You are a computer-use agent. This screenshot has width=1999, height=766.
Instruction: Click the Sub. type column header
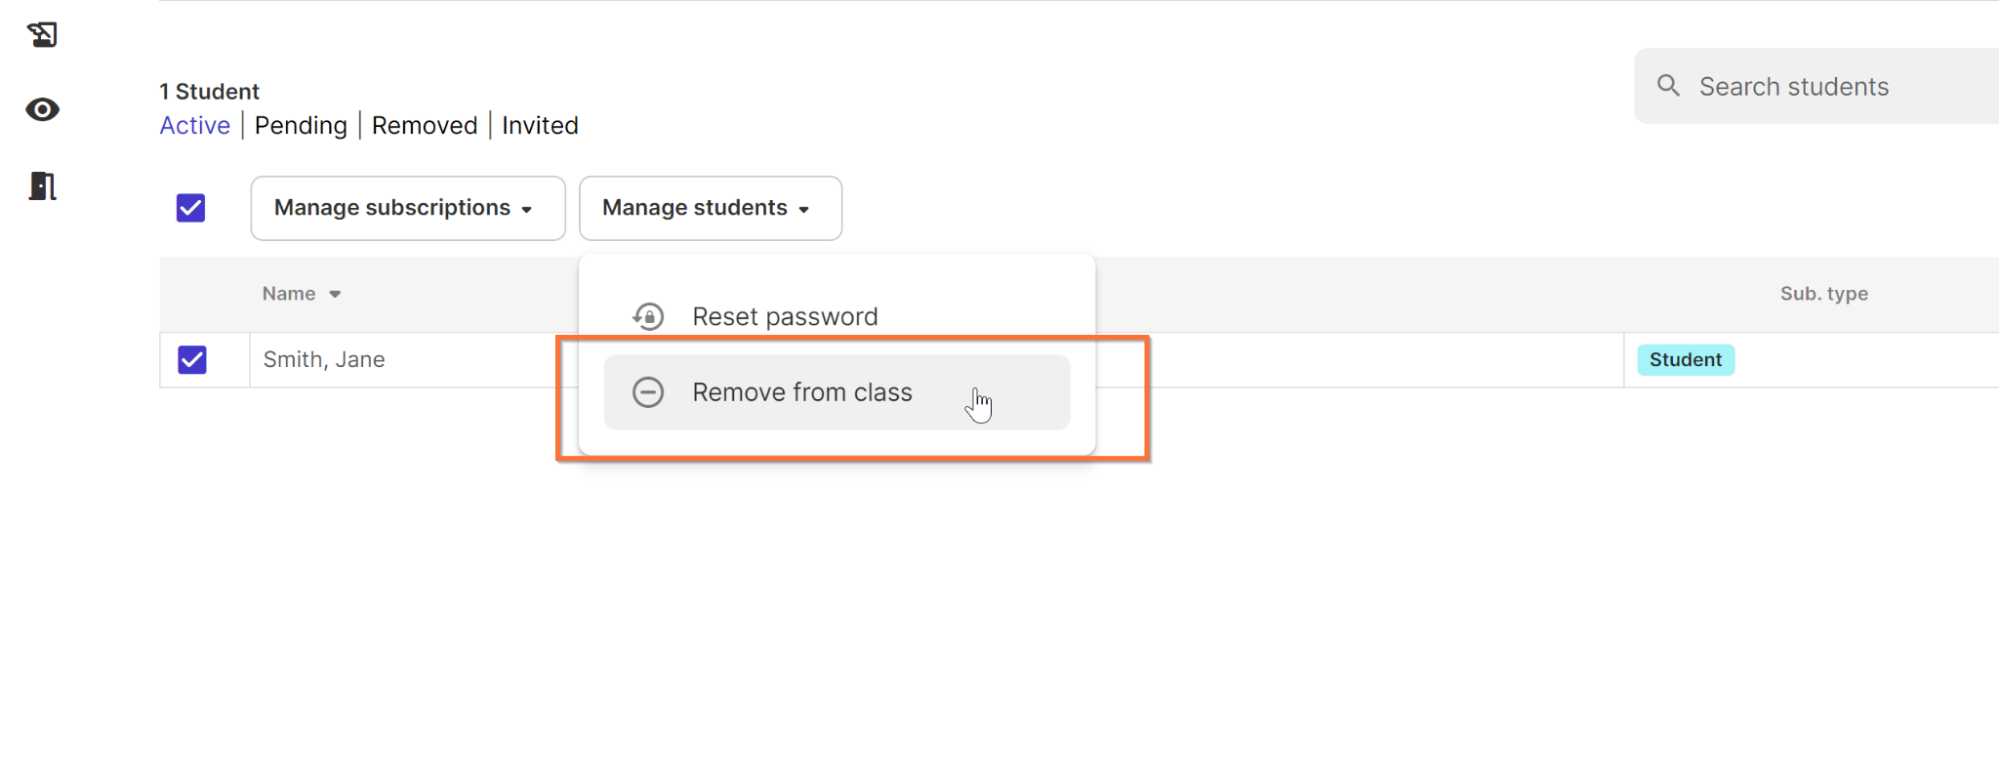[1824, 294]
